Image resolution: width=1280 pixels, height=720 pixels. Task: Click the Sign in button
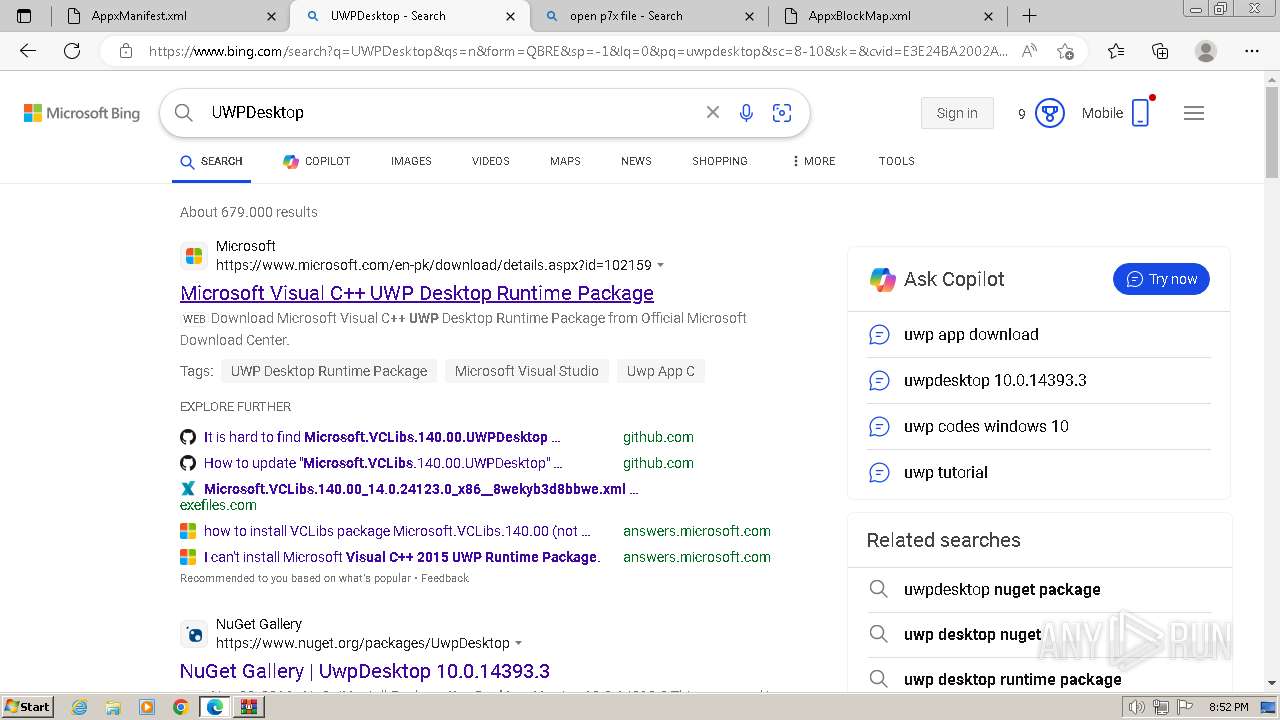click(957, 113)
